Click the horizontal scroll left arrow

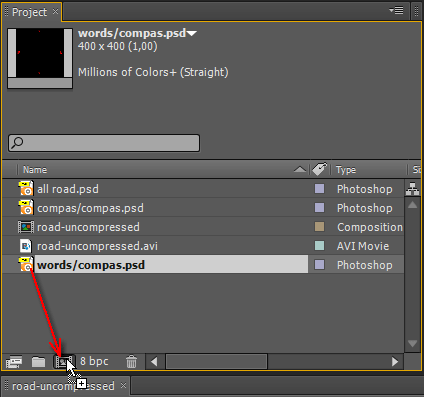click(154, 362)
